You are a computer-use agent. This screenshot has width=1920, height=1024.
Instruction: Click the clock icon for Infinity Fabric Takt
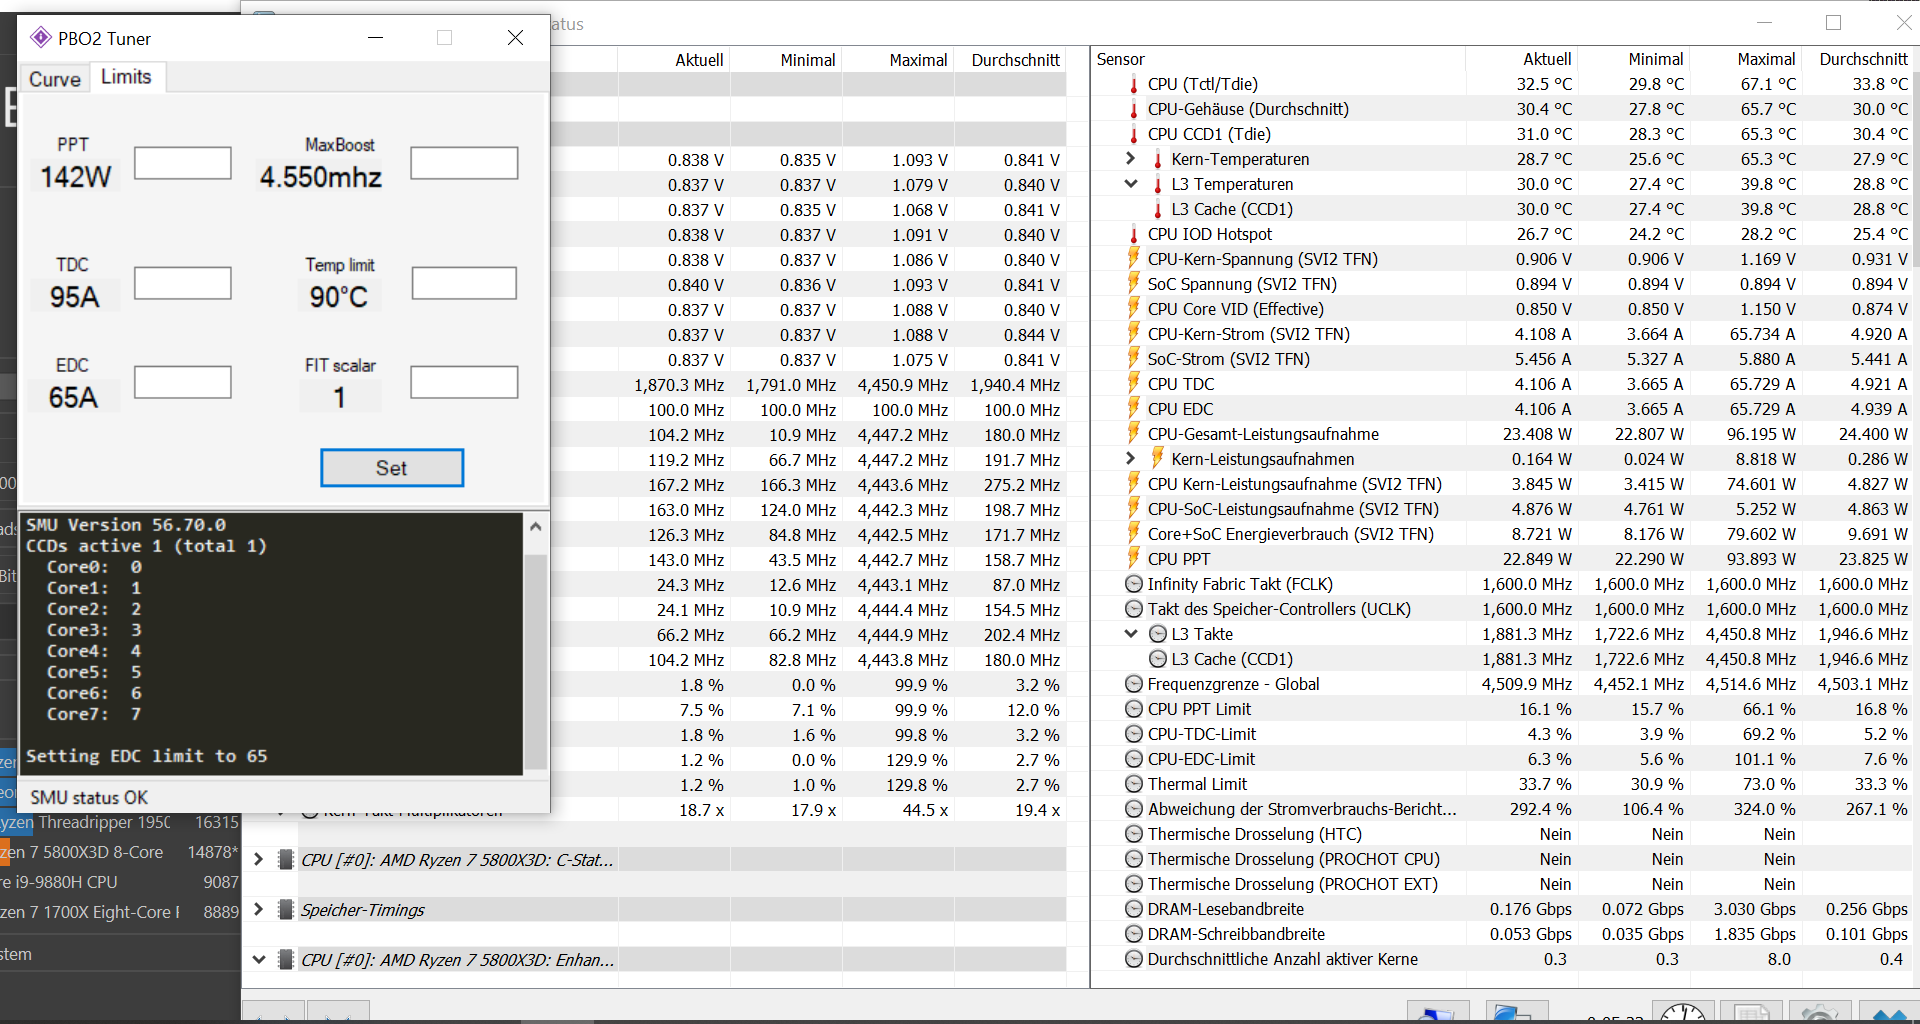(1134, 584)
